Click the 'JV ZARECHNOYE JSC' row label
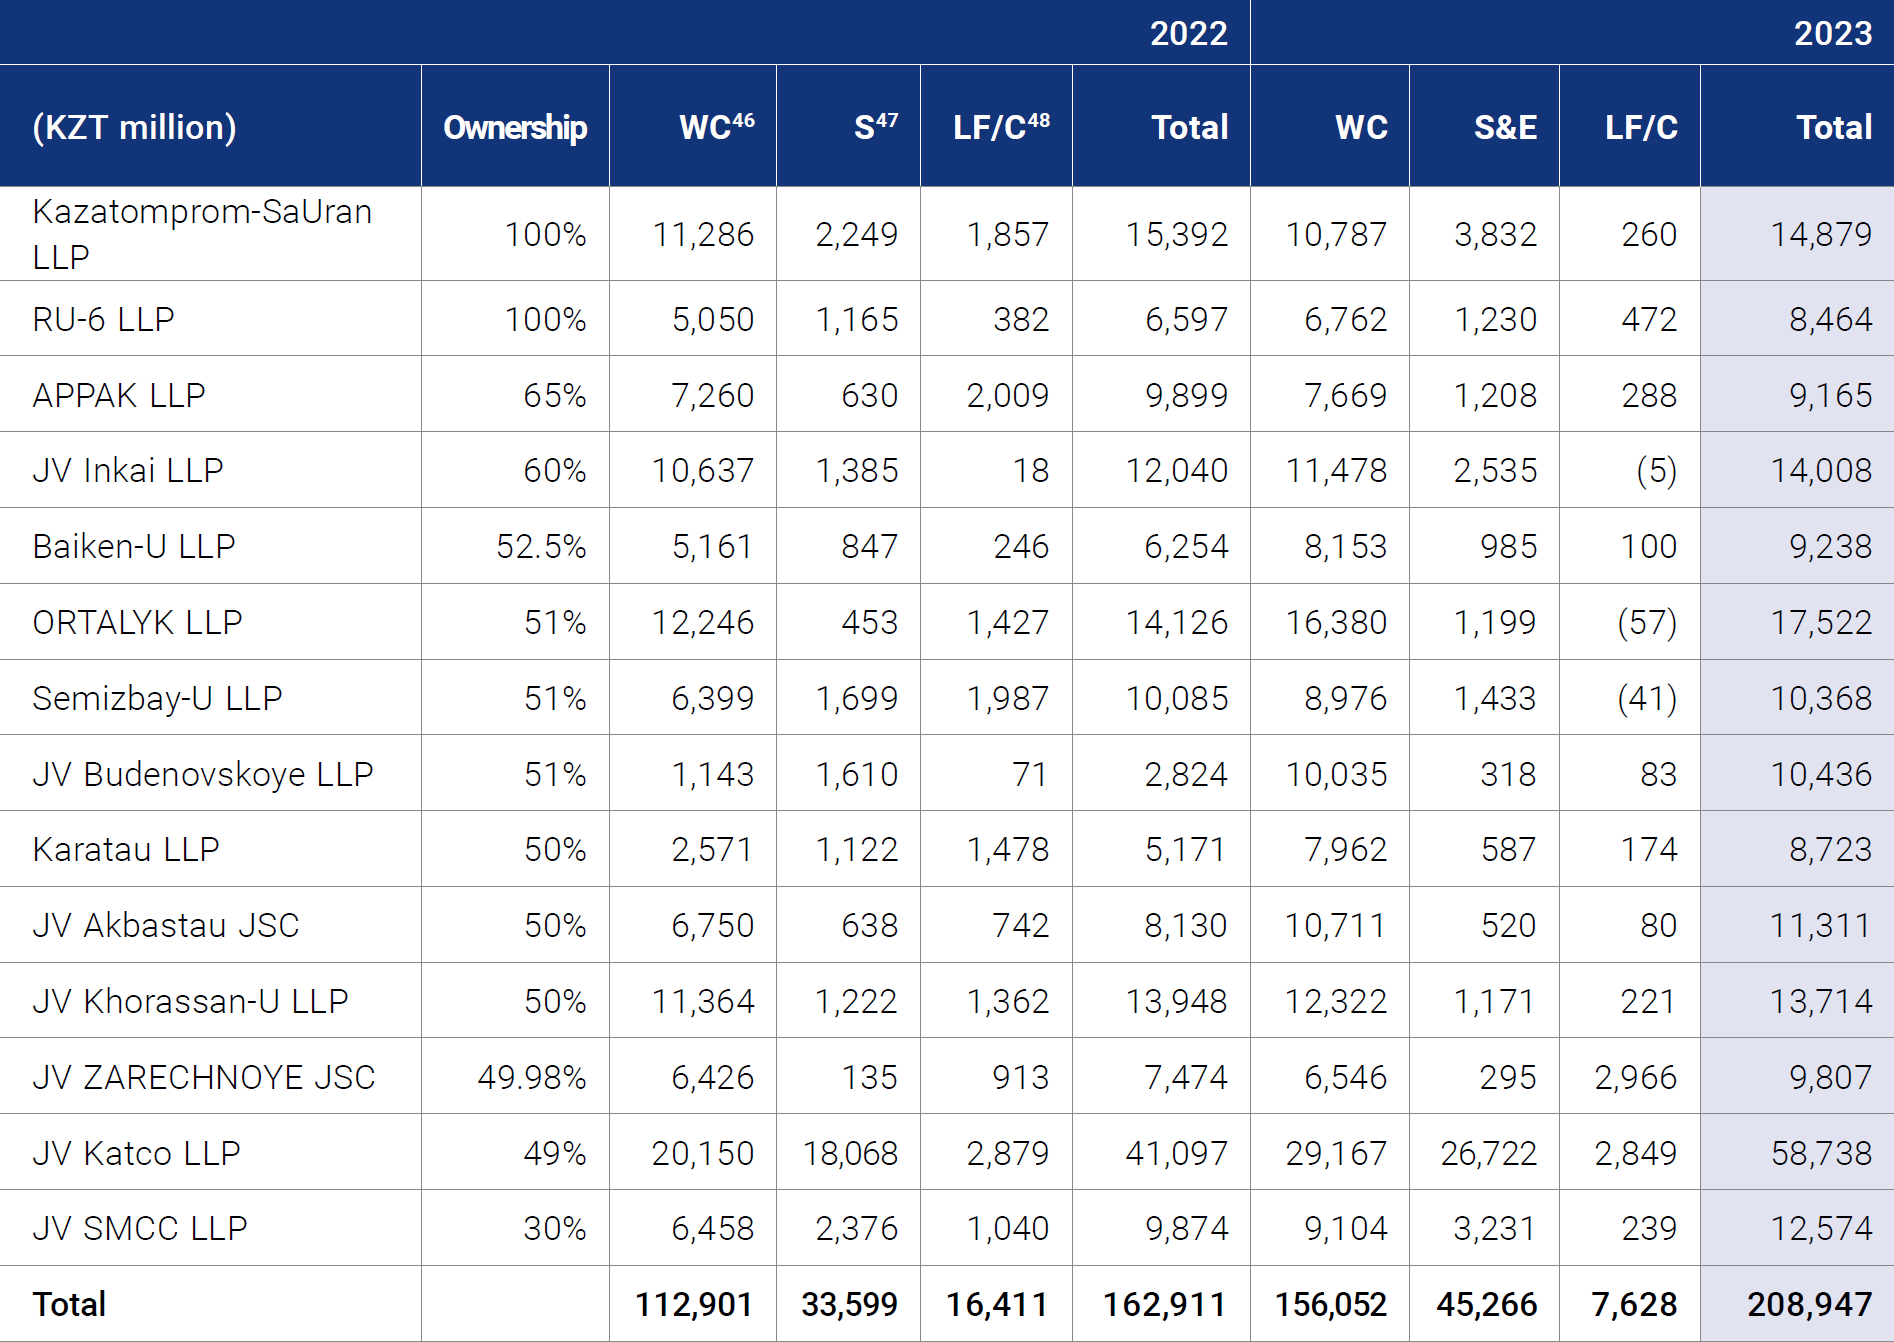Screen dimensions: 1894x1342 (204, 1077)
